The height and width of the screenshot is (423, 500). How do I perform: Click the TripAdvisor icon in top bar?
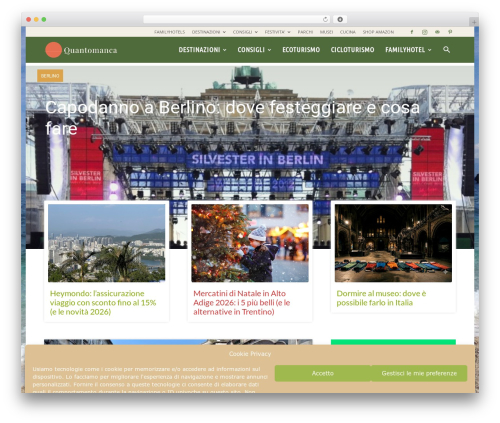(x=437, y=32)
